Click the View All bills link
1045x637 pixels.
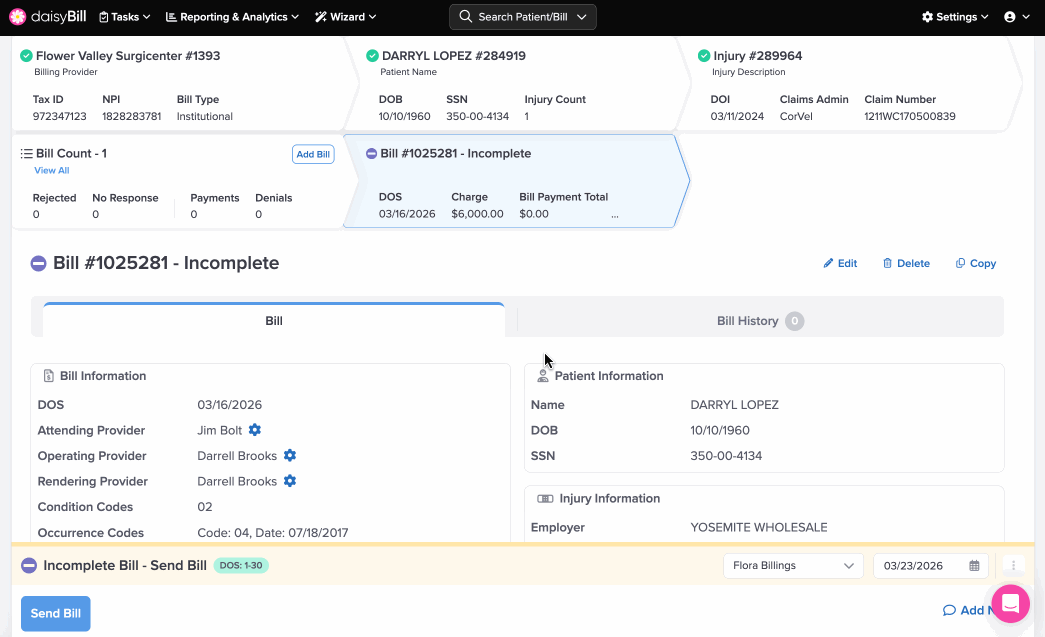tap(52, 171)
